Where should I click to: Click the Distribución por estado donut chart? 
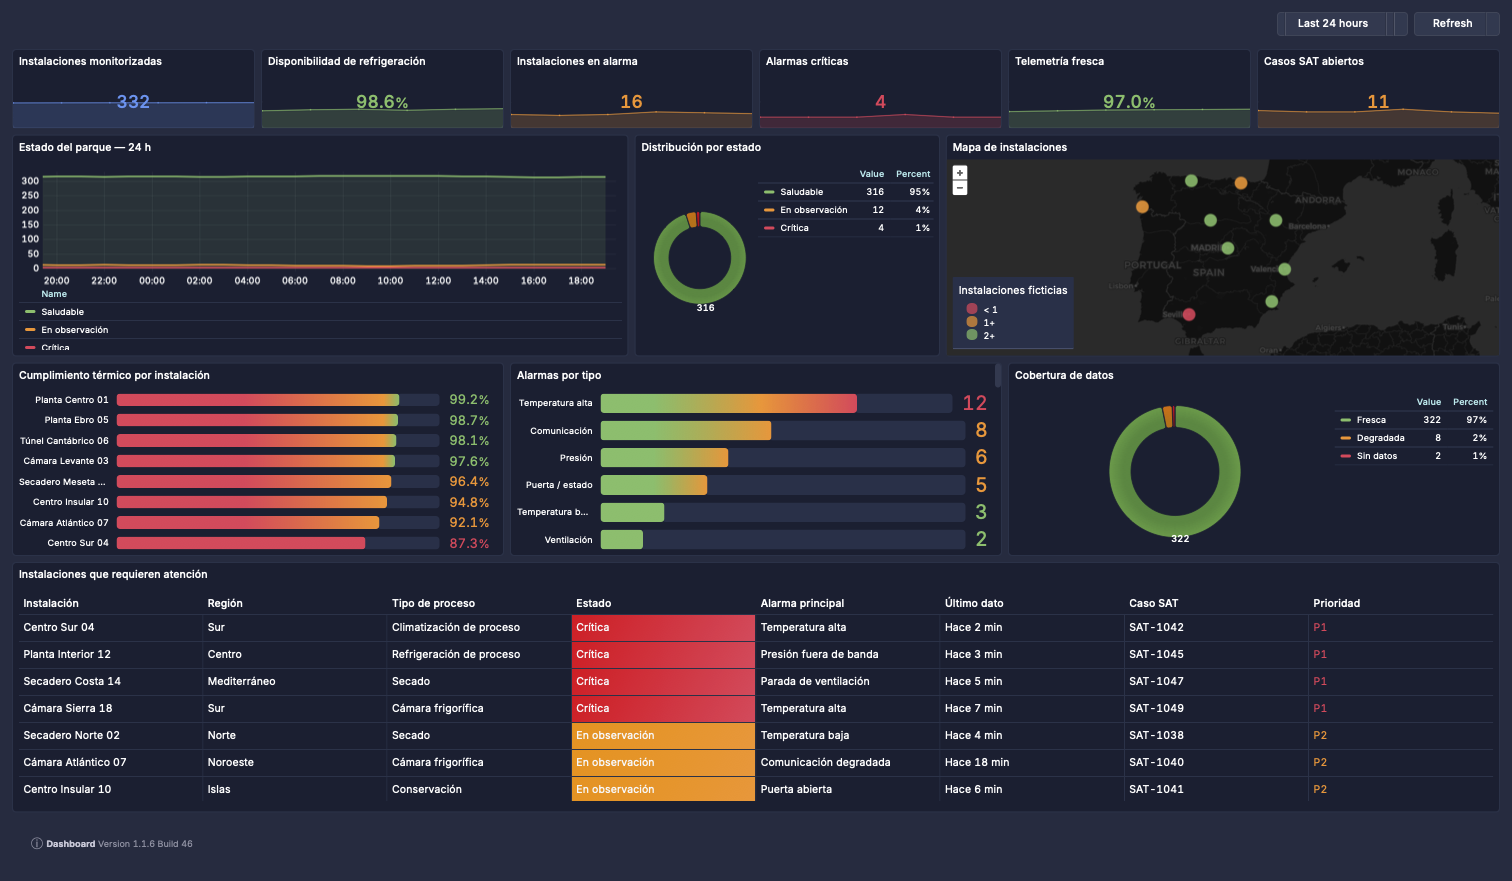[x=700, y=257]
